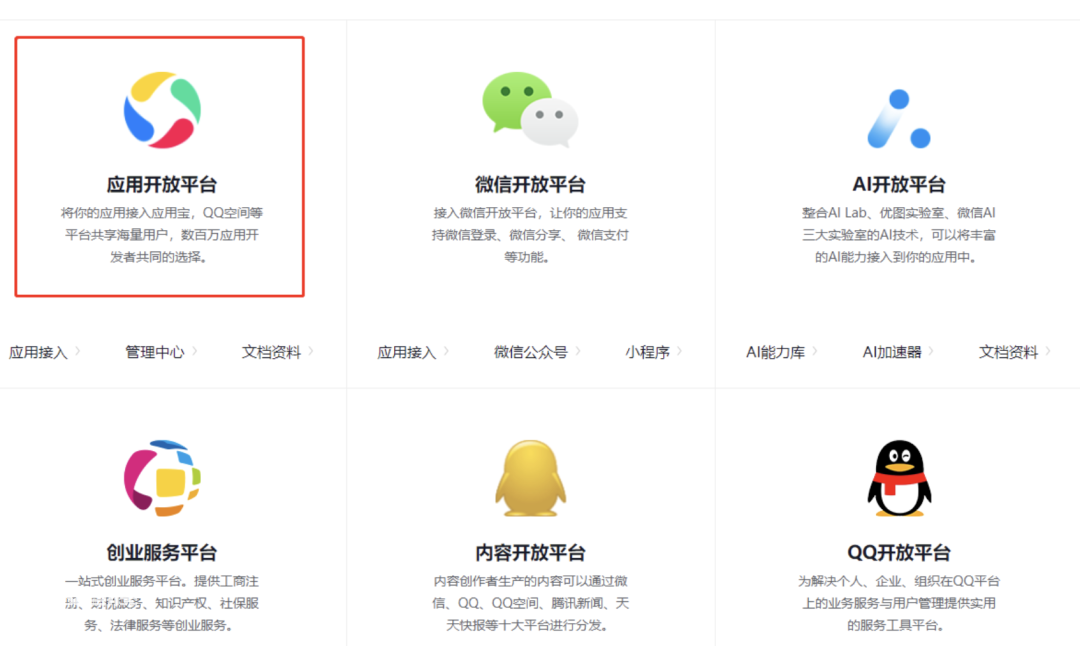The image size is (1080, 646).
Task: Open 文档资料 under 应用开放平台
Action: (x=271, y=353)
